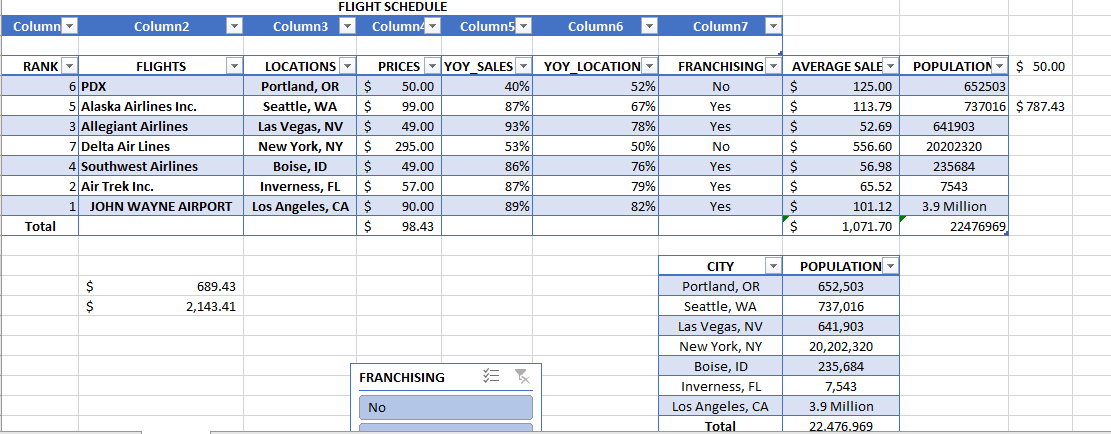The height and width of the screenshot is (434, 1111).
Task: Select the Air Trek Inc. cell
Action: [x=161, y=187]
